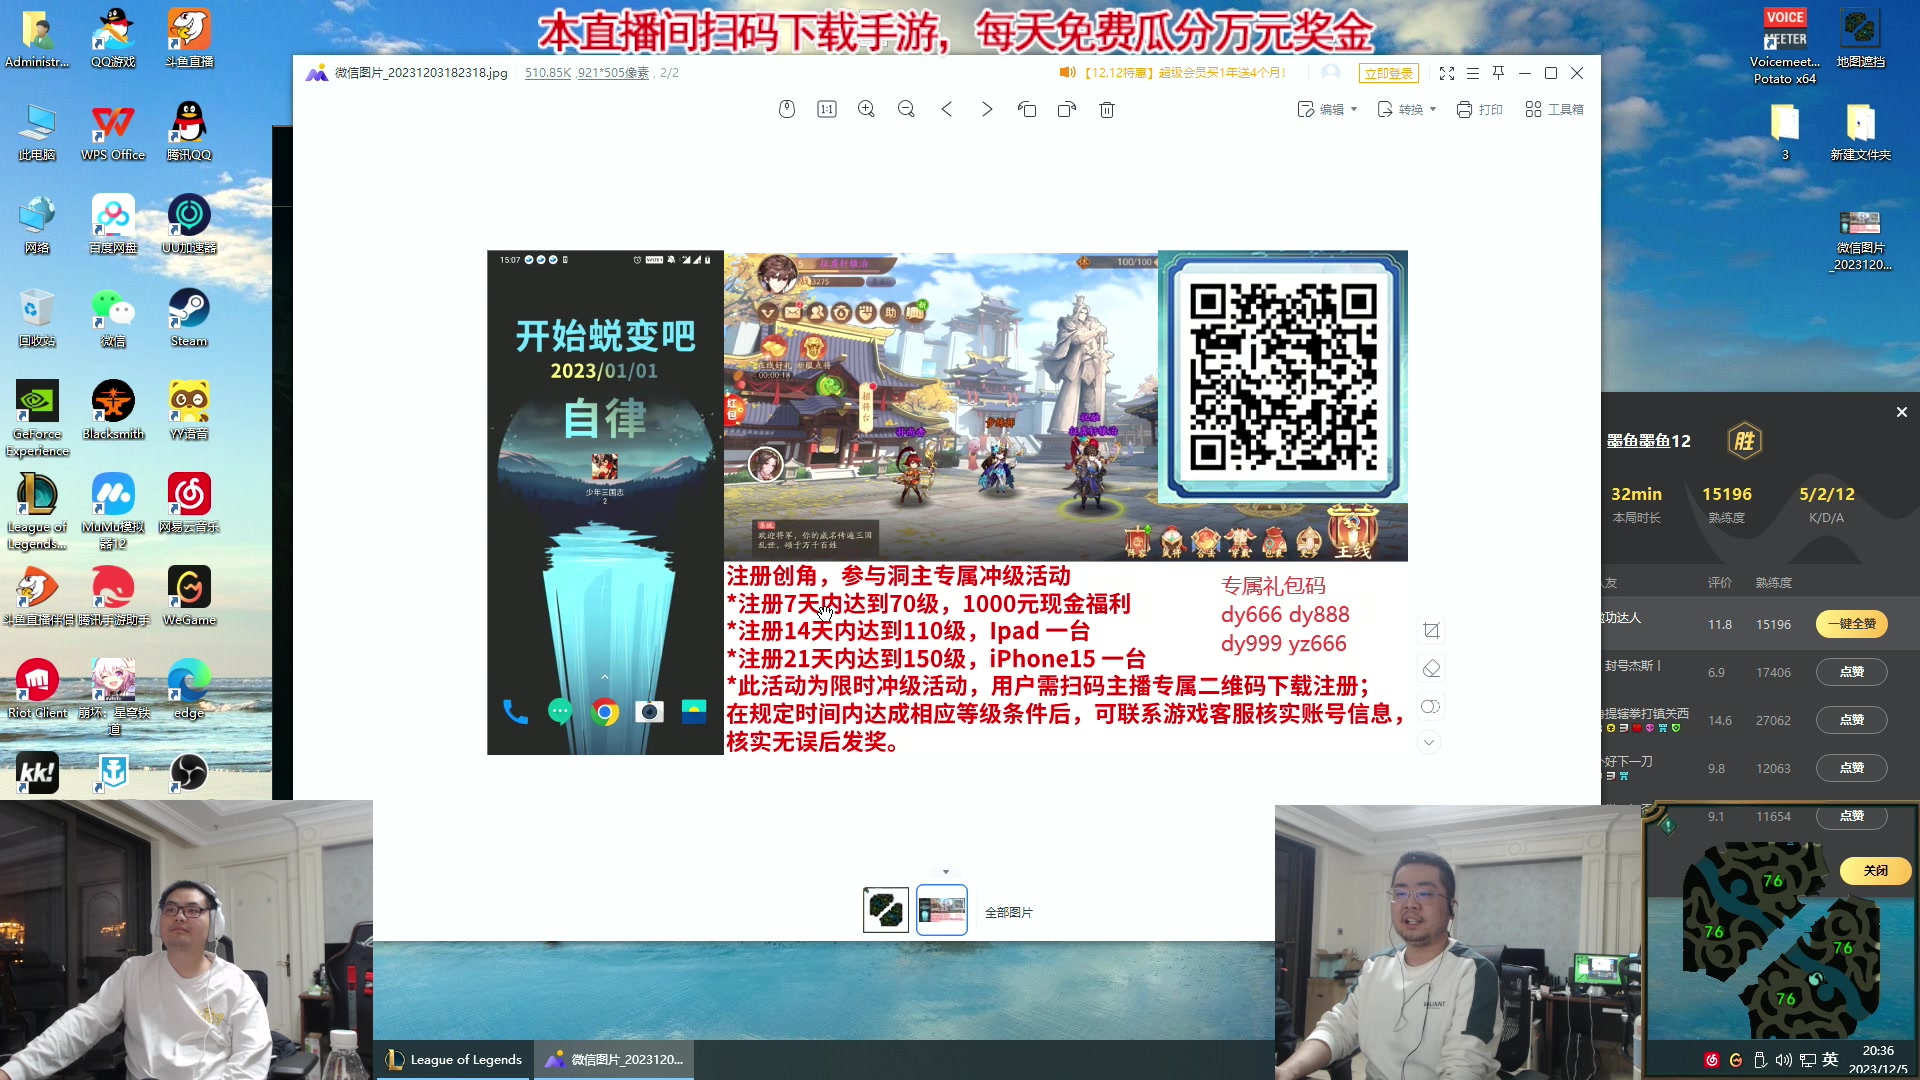This screenshot has width=1920, height=1080.
Task: Click the 打印 print button
Action: [1480, 109]
